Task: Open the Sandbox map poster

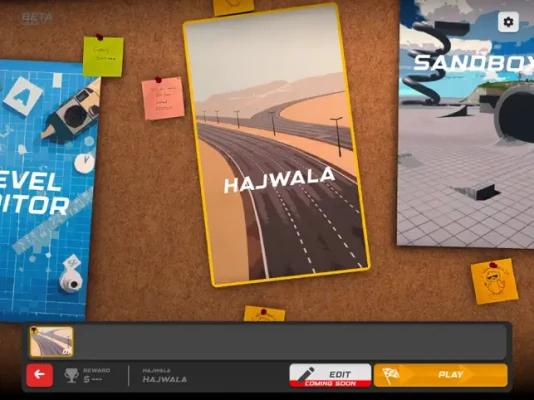Action: [466, 124]
